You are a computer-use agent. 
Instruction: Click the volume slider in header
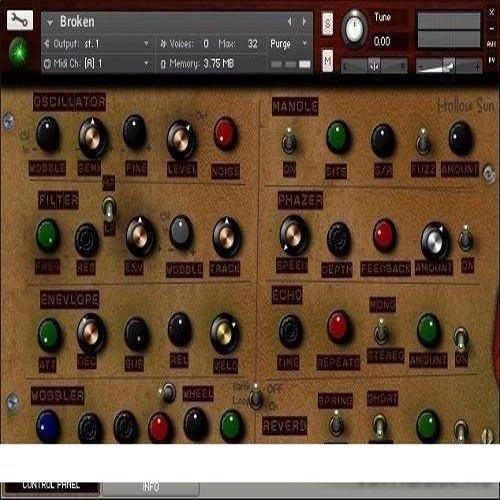coord(449,66)
